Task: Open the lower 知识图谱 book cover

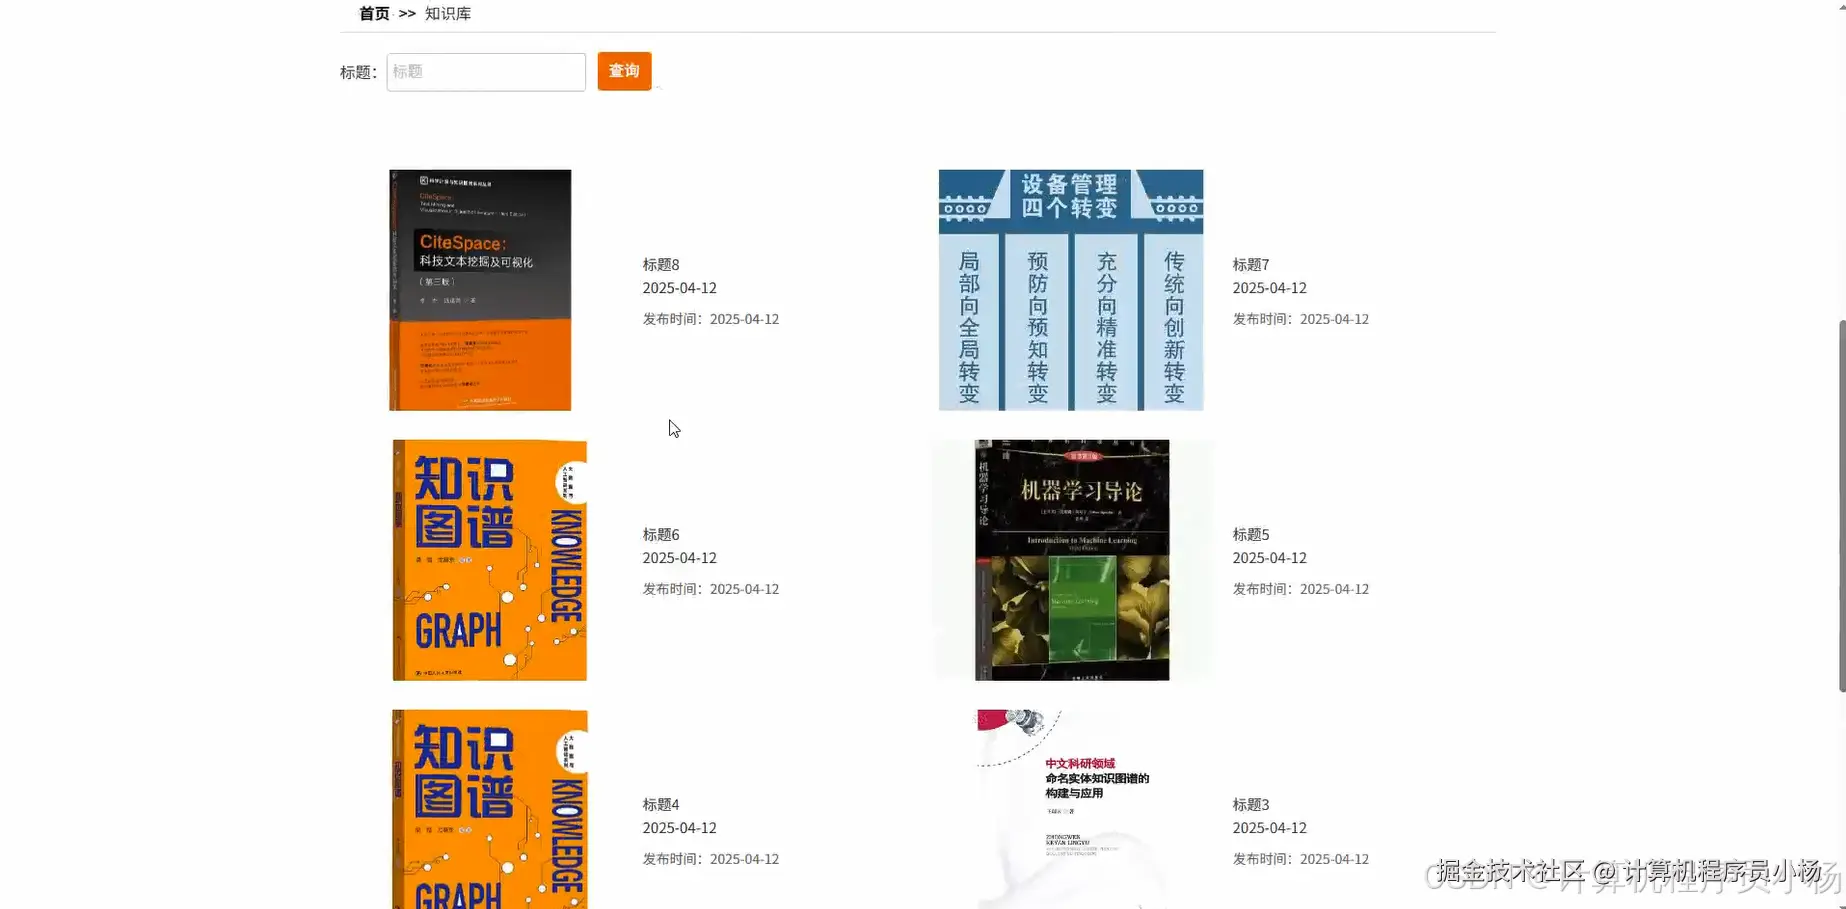Action: [489, 810]
